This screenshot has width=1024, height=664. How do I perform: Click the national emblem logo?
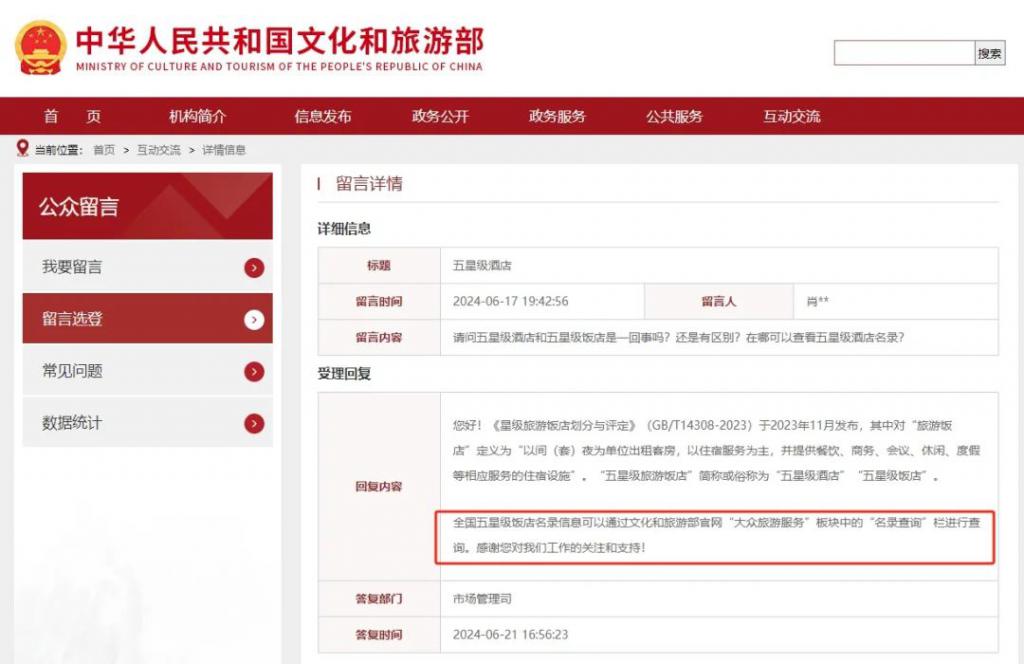point(40,48)
